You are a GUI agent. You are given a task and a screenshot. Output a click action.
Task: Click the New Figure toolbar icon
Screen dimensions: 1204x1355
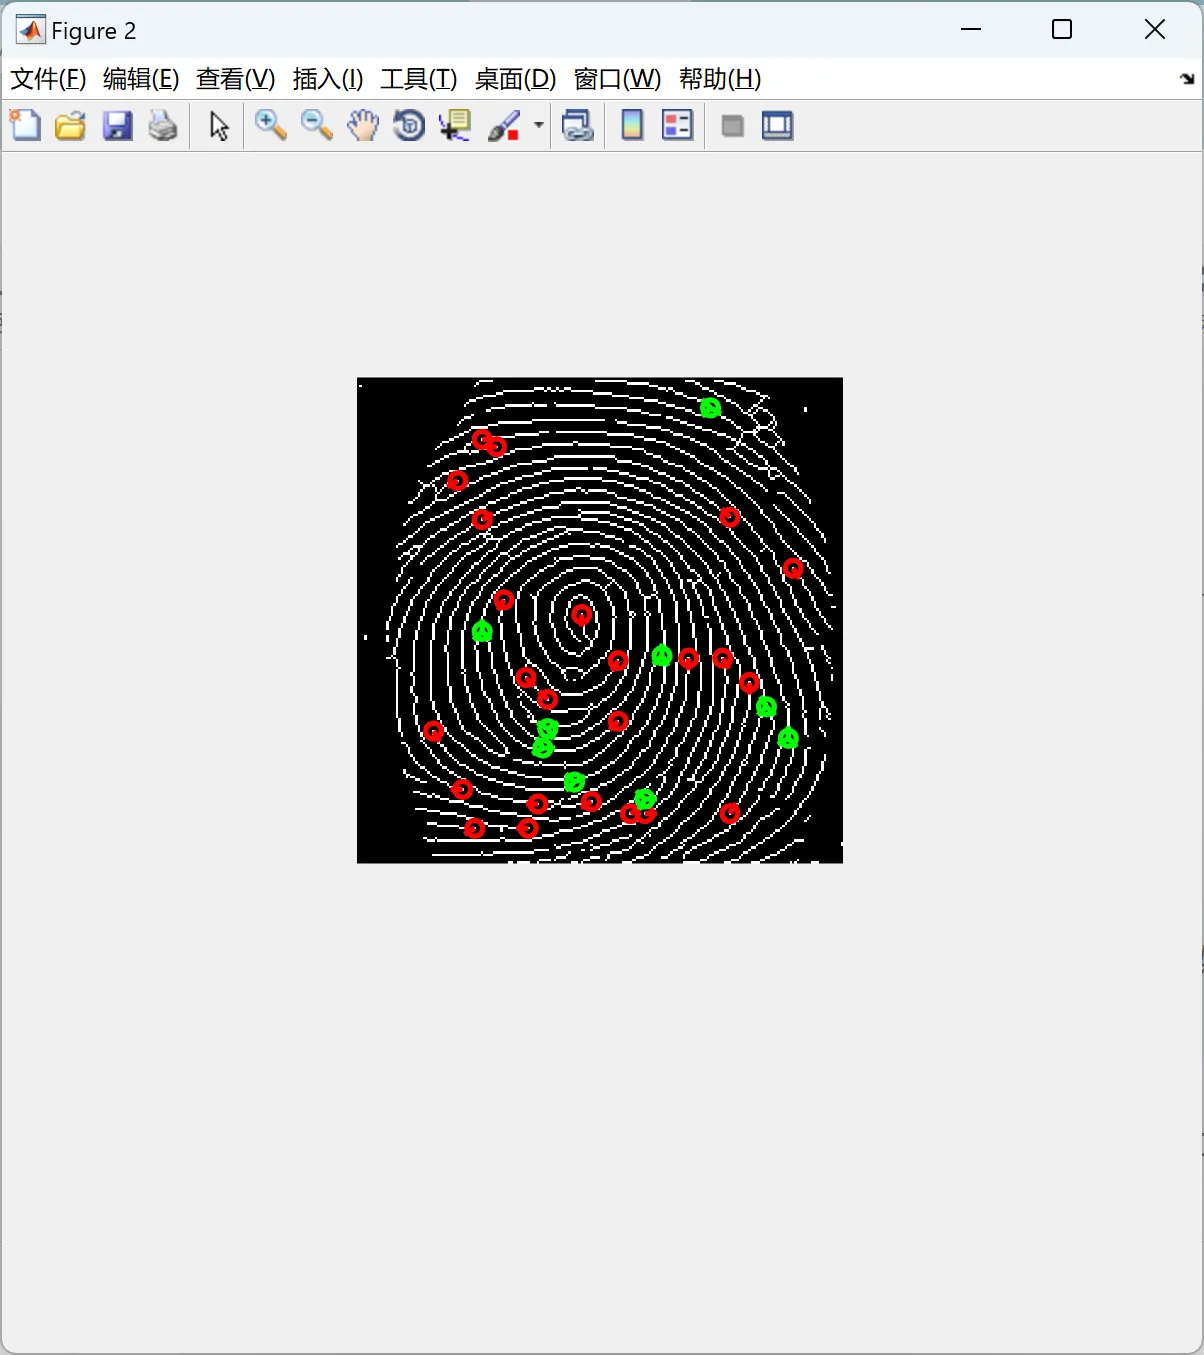click(x=25, y=126)
